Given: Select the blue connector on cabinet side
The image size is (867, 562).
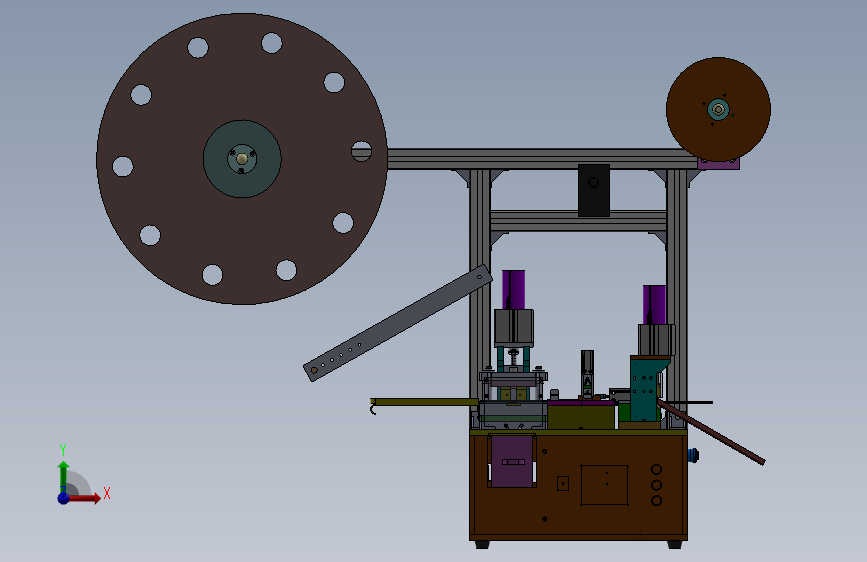Looking at the screenshot, I should [x=693, y=455].
